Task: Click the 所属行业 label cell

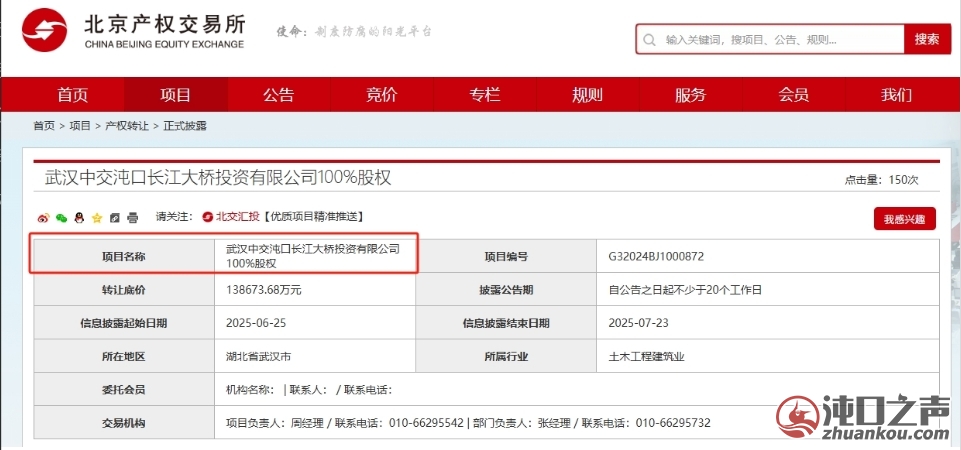Action: [506, 356]
